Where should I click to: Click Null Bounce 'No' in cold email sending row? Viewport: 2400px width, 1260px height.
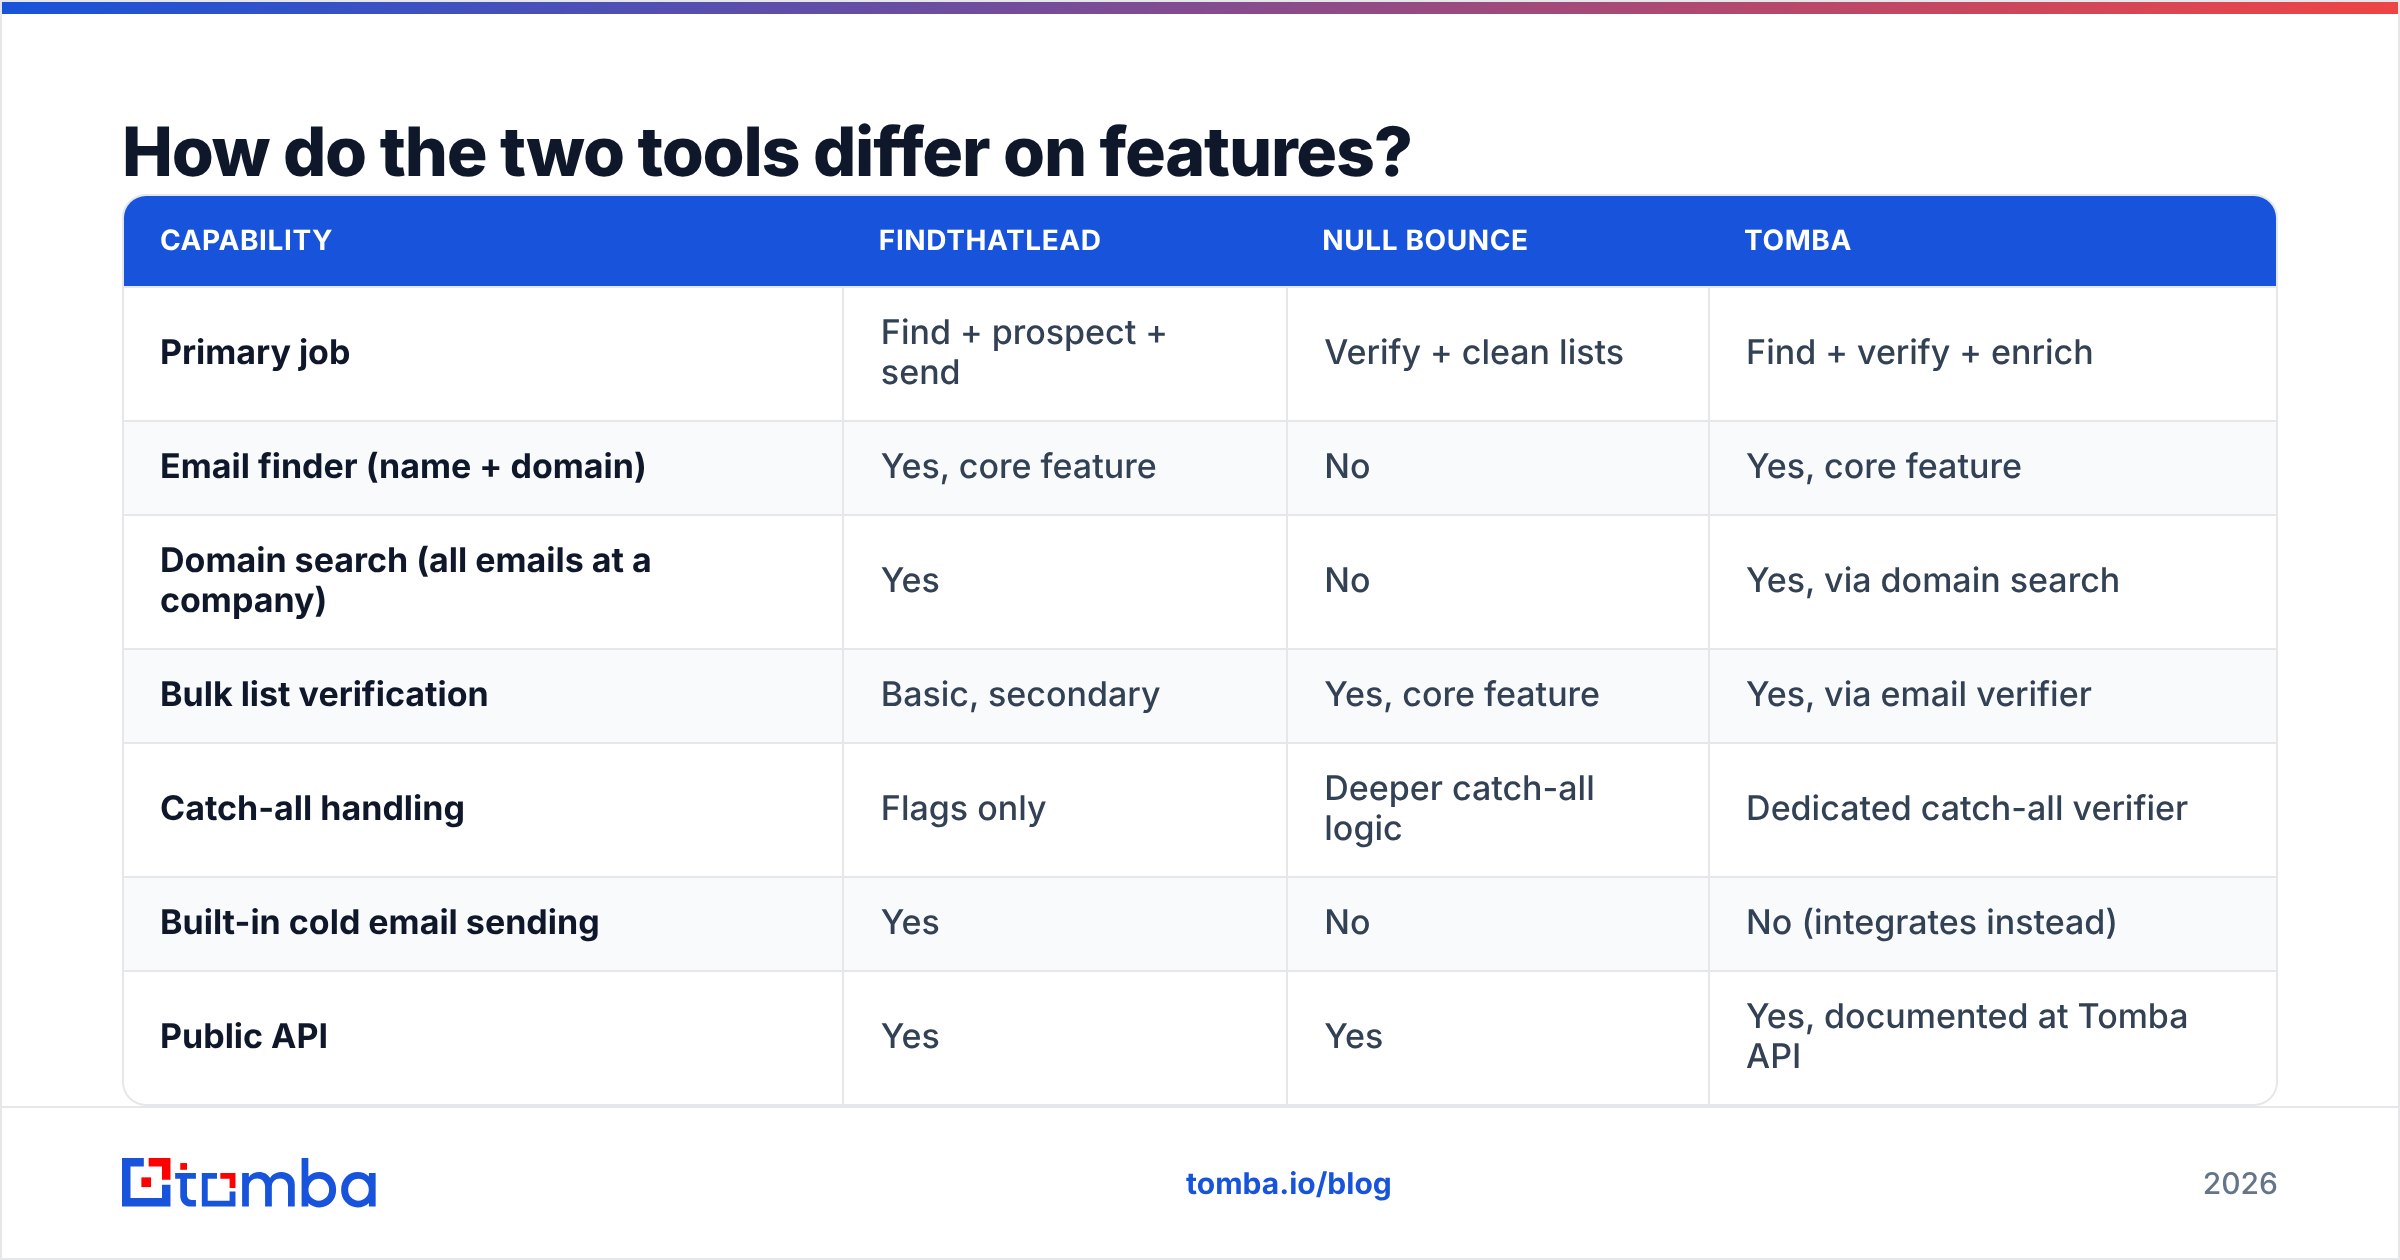click(1347, 922)
